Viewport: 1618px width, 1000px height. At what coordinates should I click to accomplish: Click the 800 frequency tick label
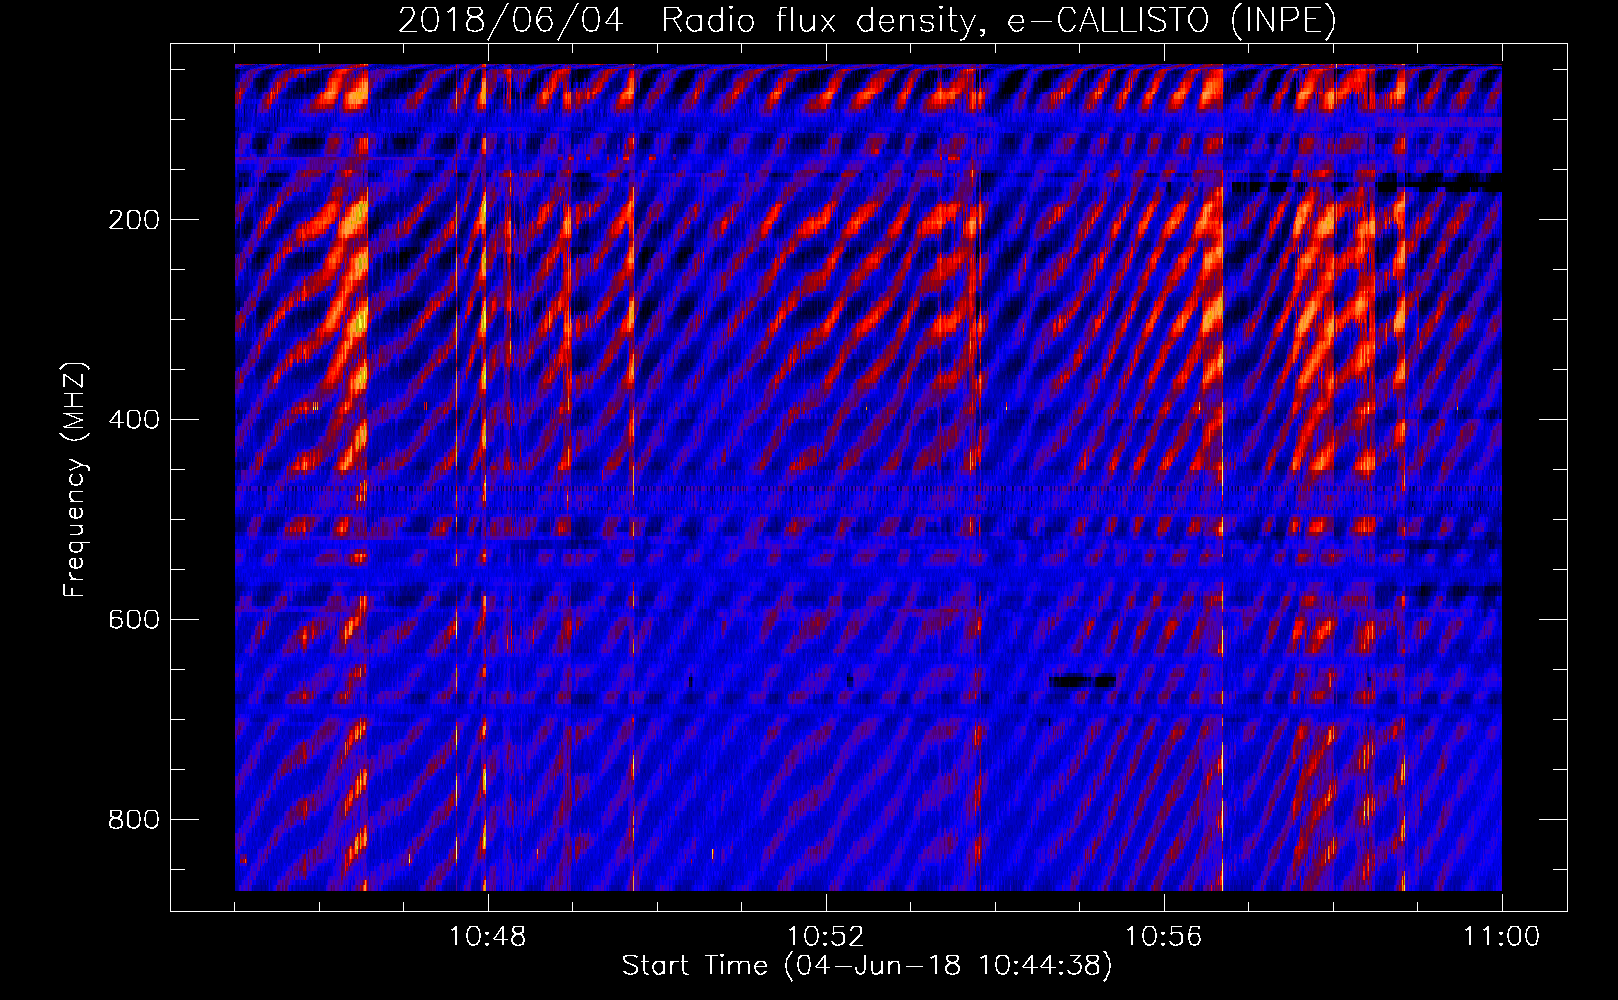pyautogui.click(x=134, y=820)
